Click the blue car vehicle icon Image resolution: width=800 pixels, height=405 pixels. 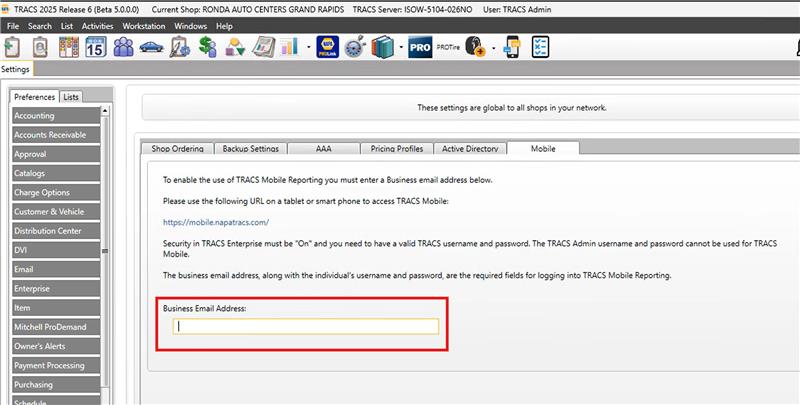click(152, 47)
